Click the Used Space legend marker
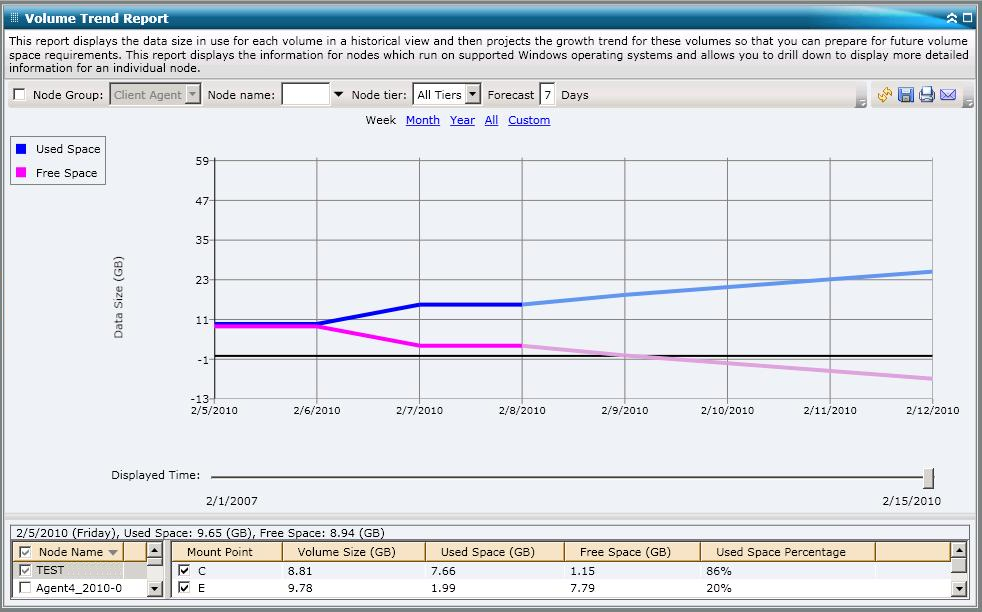The width and height of the screenshot is (982, 612). 22,149
